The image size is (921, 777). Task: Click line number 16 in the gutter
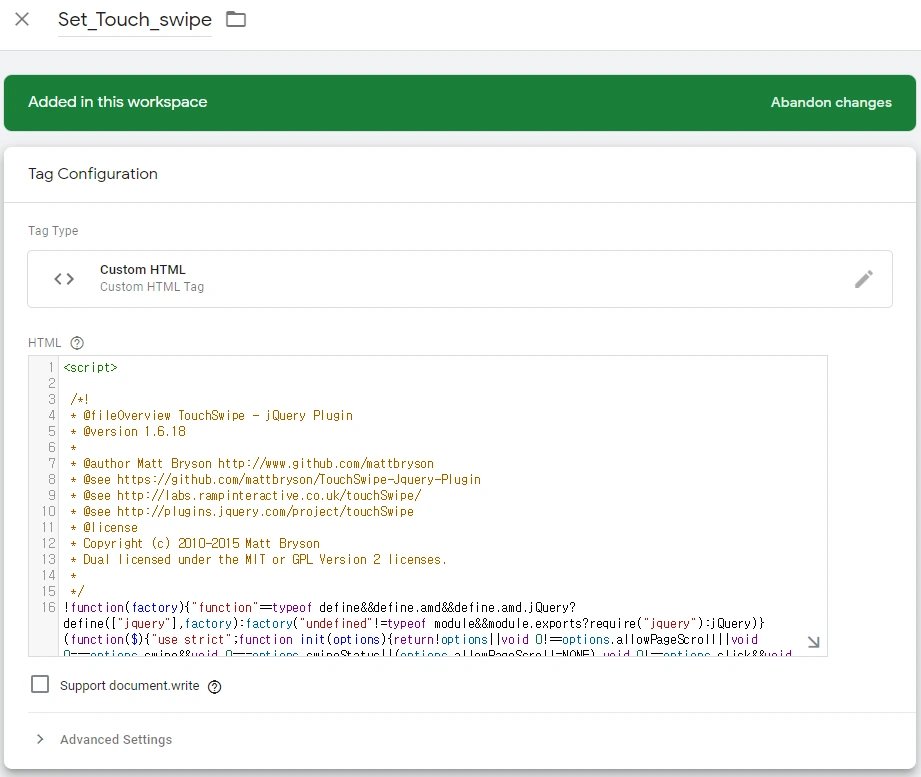coord(49,608)
